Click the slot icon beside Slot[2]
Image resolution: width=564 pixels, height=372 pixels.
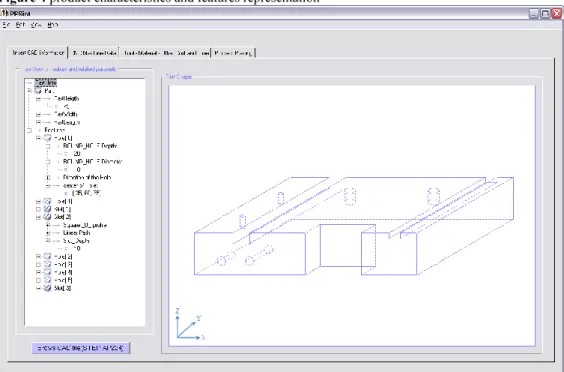(x=47, y=217)
